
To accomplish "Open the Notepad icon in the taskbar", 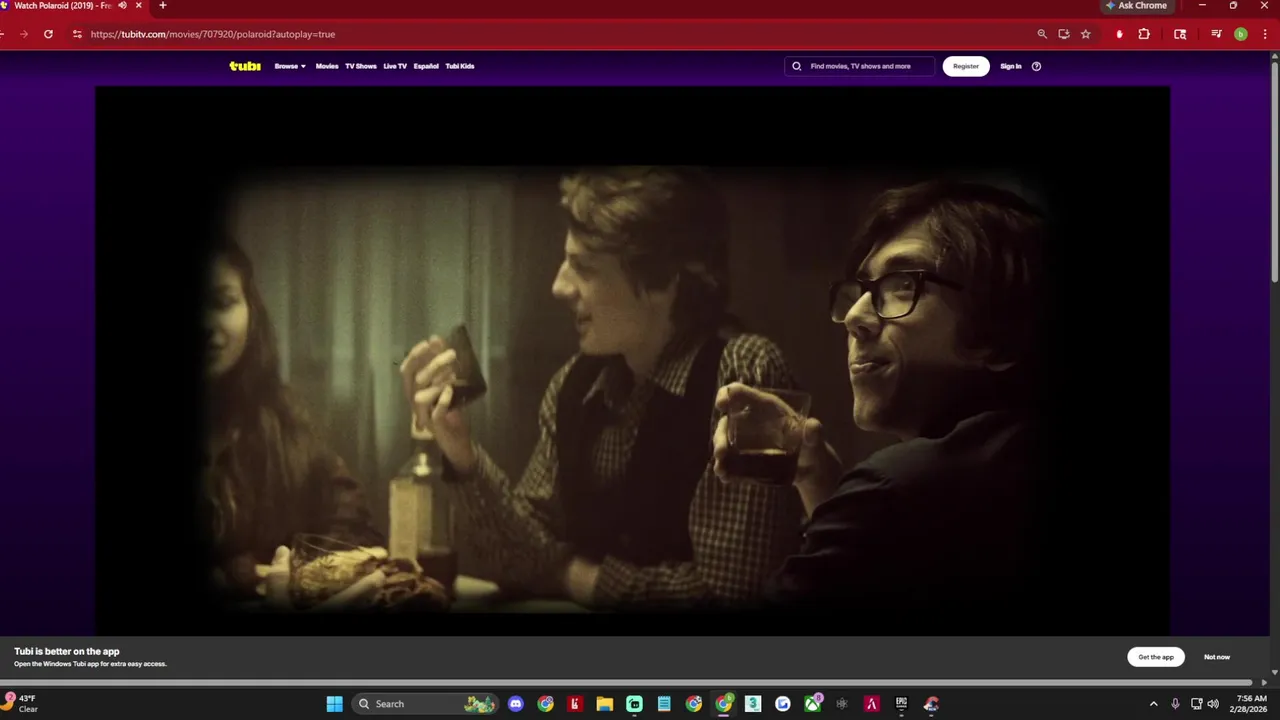I will pos(664,704).
